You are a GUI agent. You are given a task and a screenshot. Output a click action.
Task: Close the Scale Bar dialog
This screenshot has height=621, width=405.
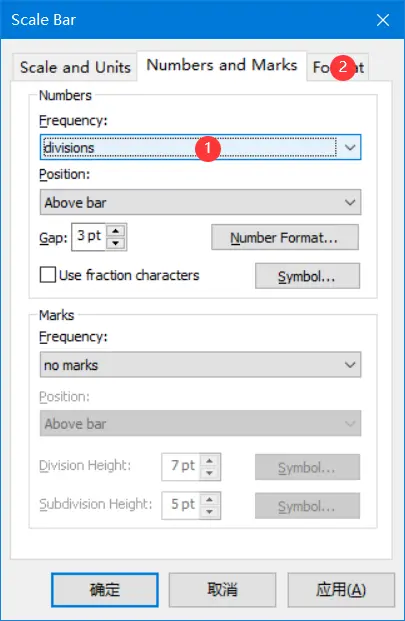383,20
